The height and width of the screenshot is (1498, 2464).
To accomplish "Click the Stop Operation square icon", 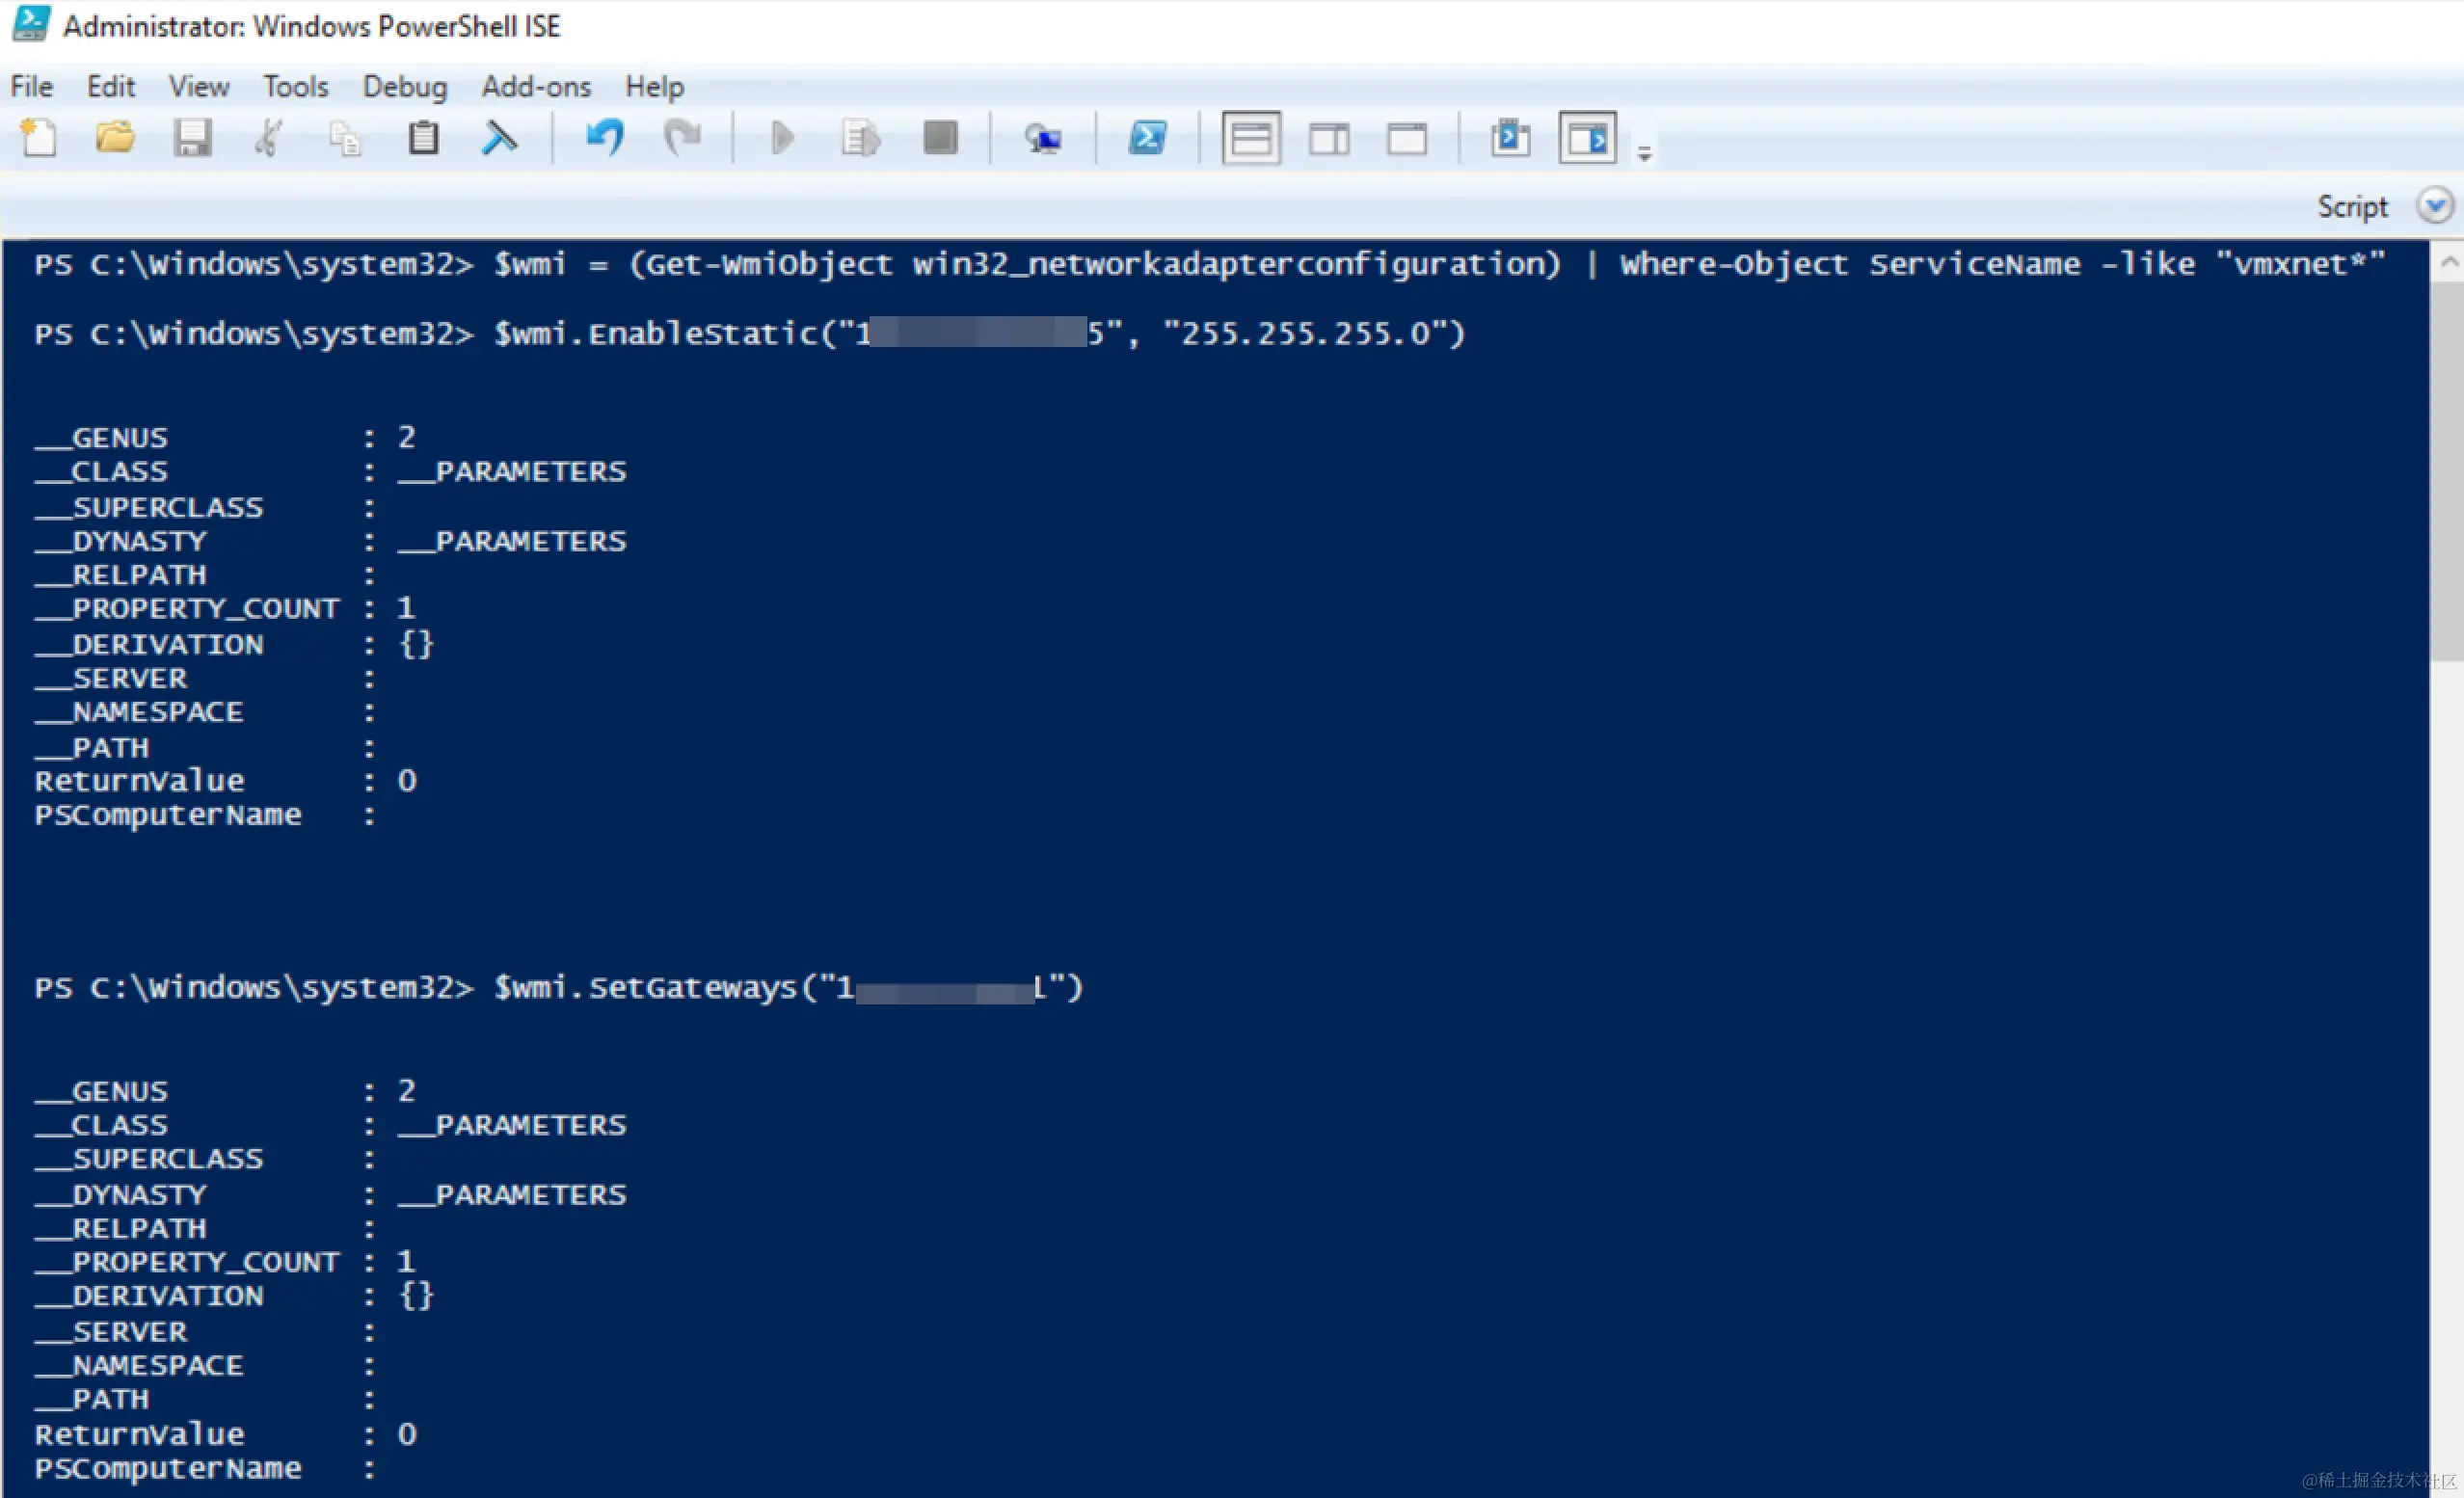I will 940,138.
